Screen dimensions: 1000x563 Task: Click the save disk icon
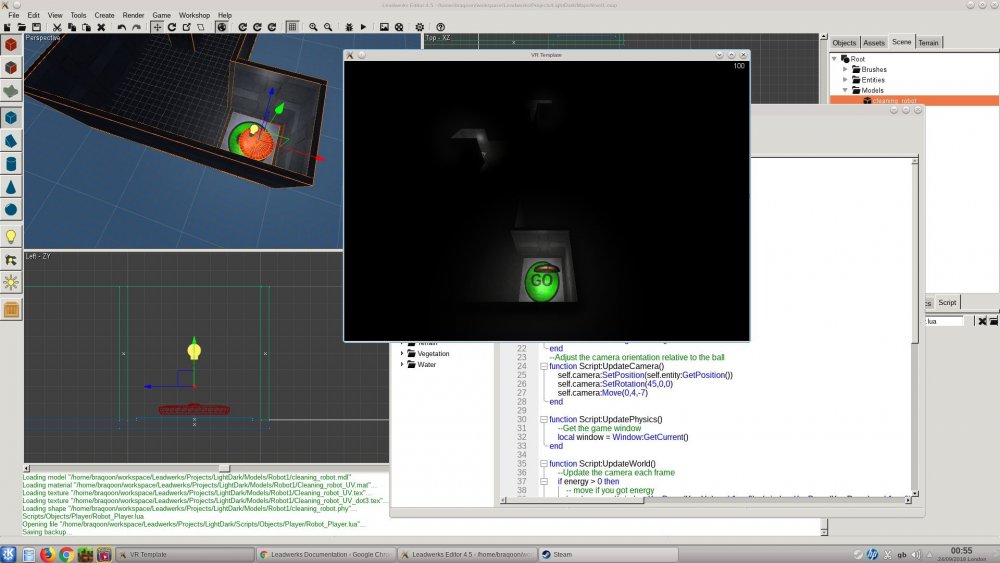pyautogui.click(x=35, y=27)
